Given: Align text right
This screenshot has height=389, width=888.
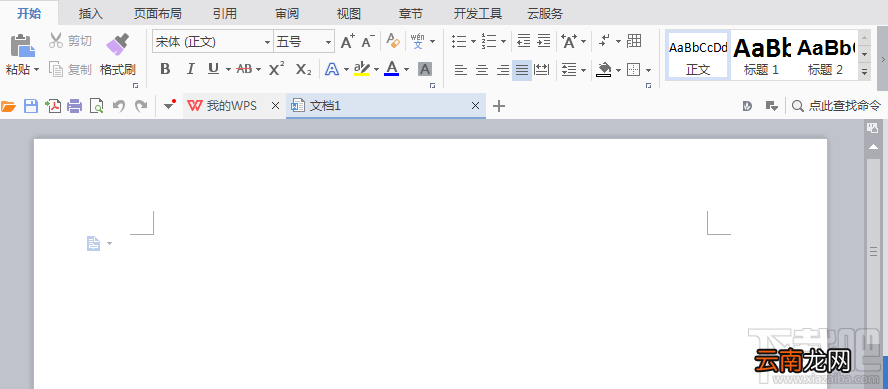Looking at the screenshot, I should [502, 70].
